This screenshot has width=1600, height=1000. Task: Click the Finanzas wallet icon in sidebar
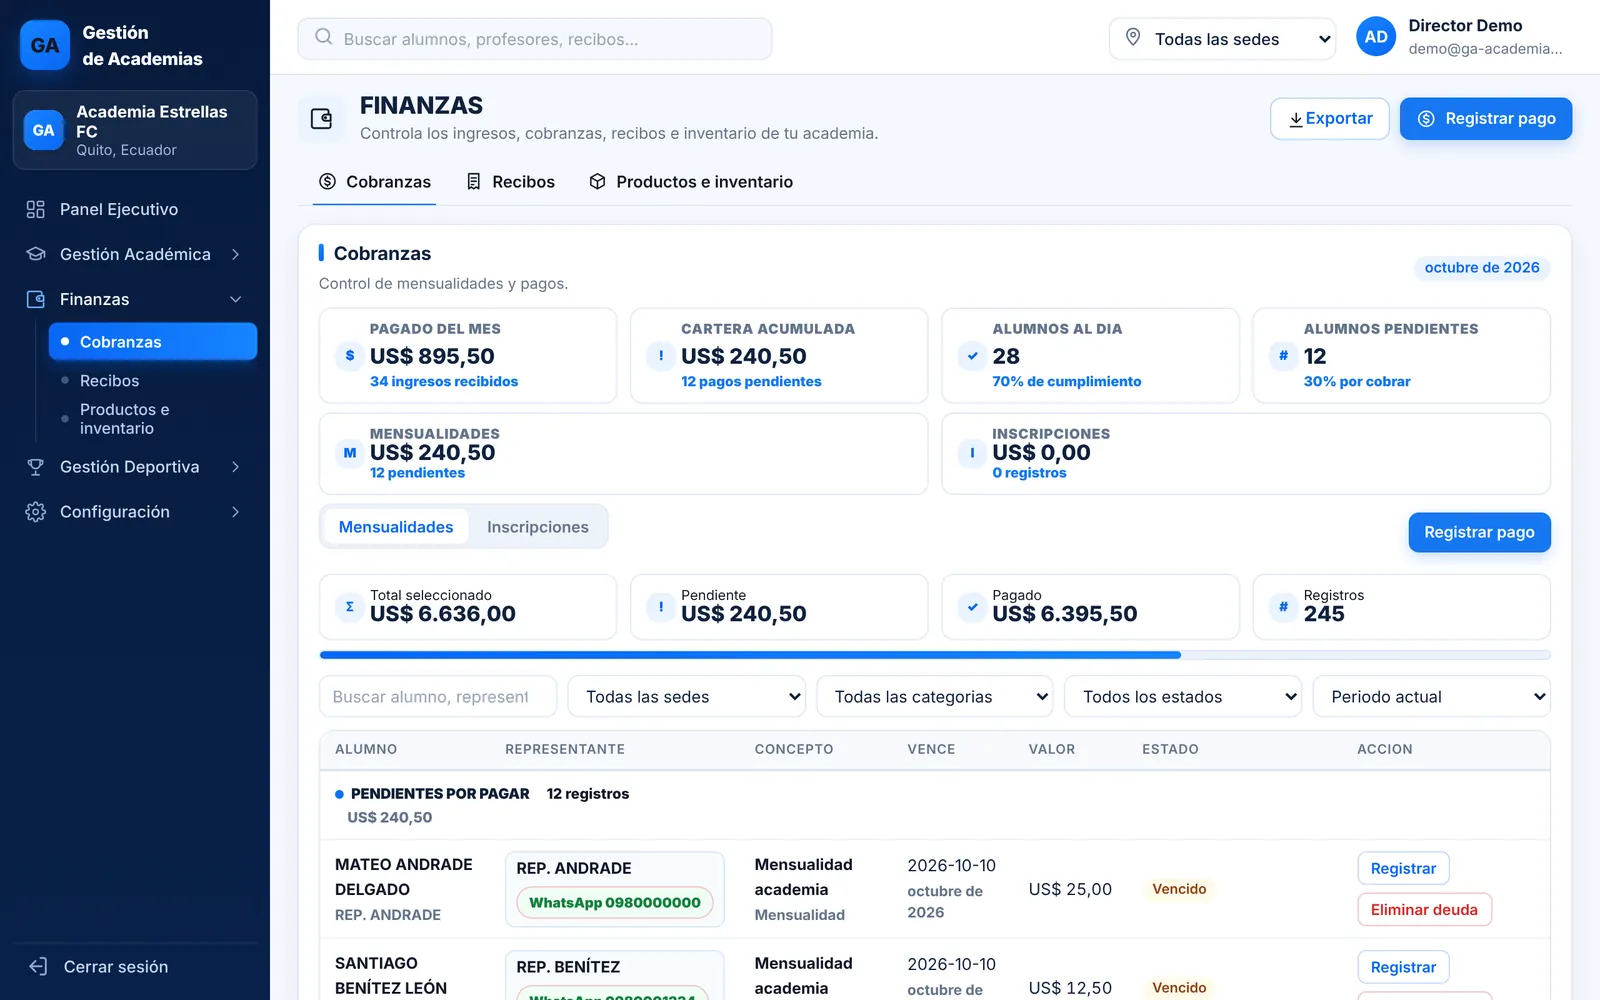click(x=36, y=299)
